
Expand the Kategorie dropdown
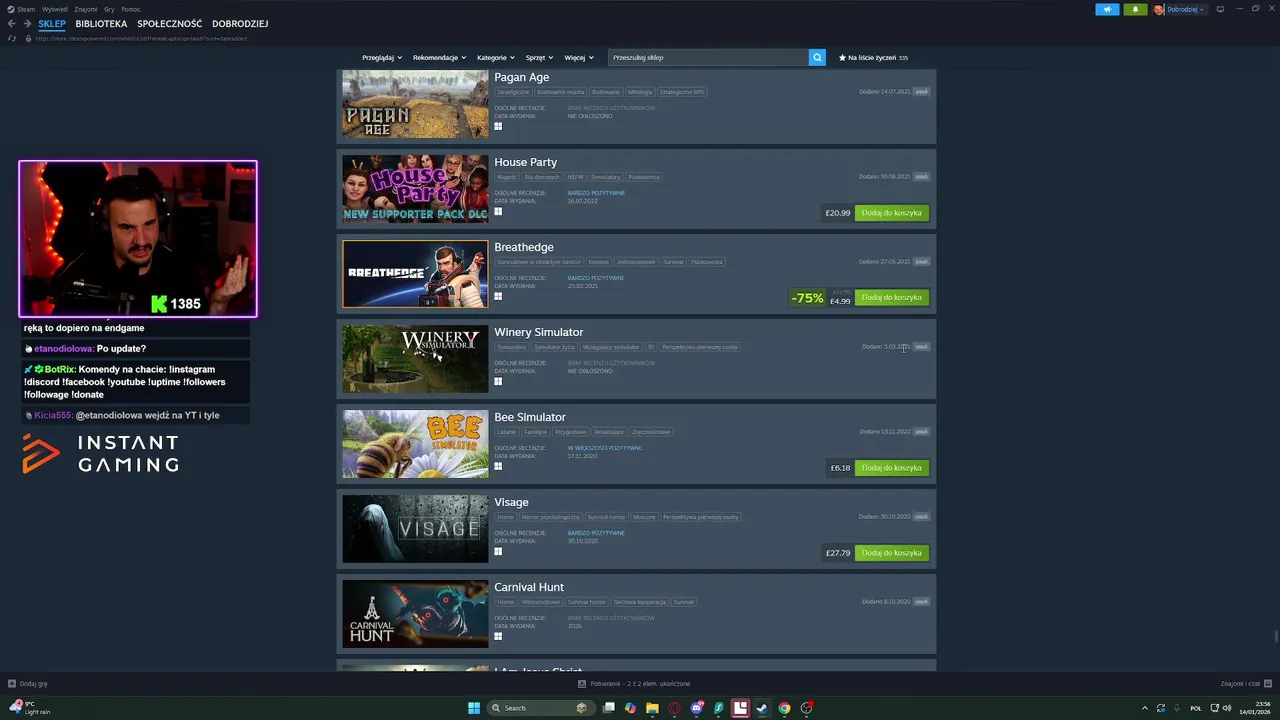point(496,58)
